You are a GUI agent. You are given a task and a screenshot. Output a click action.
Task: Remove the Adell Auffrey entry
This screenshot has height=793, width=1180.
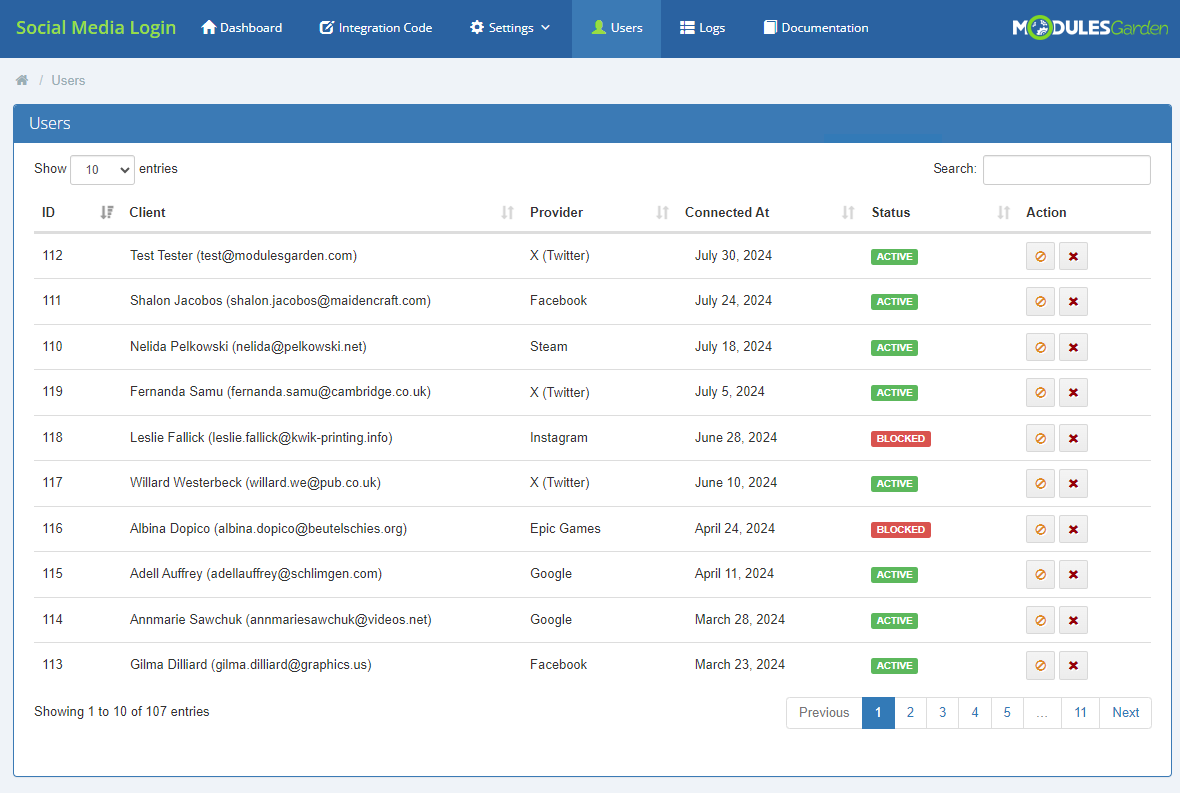(1073, 575)
